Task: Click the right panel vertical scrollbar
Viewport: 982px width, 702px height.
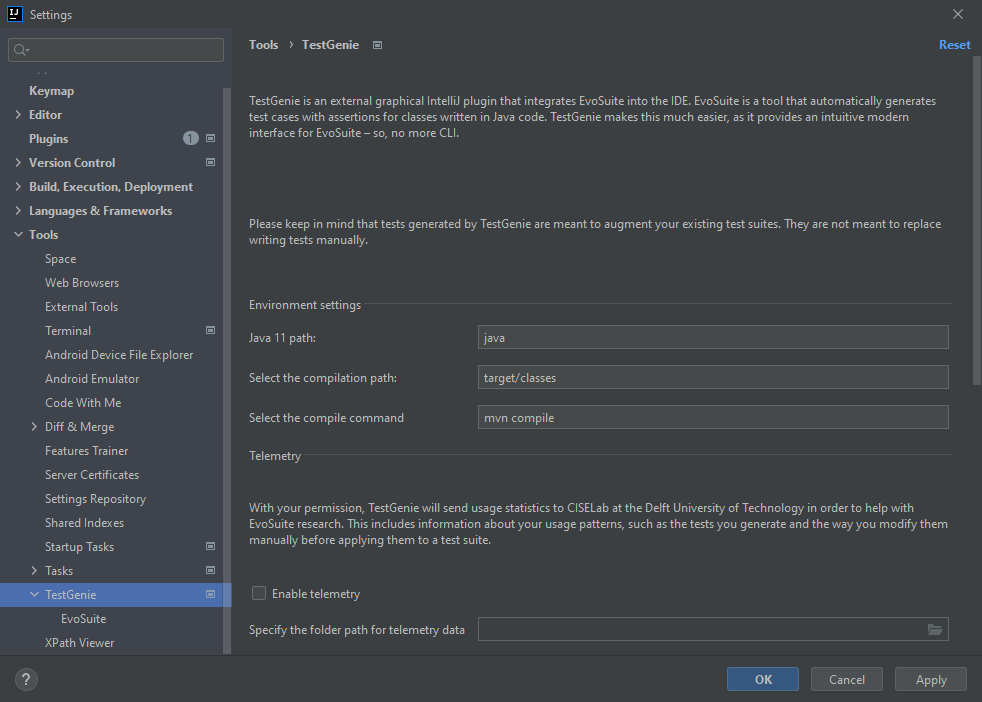Action: (977, 220)
